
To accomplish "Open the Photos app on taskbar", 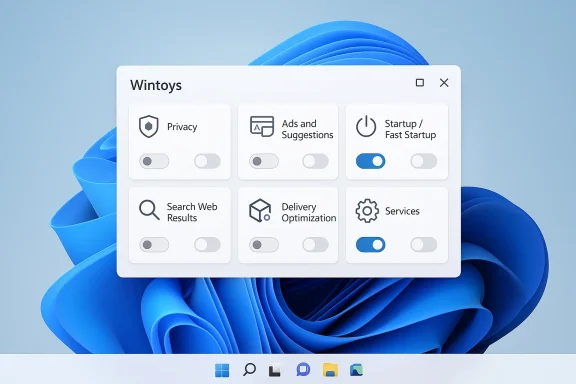I will [x=356, y=370].
